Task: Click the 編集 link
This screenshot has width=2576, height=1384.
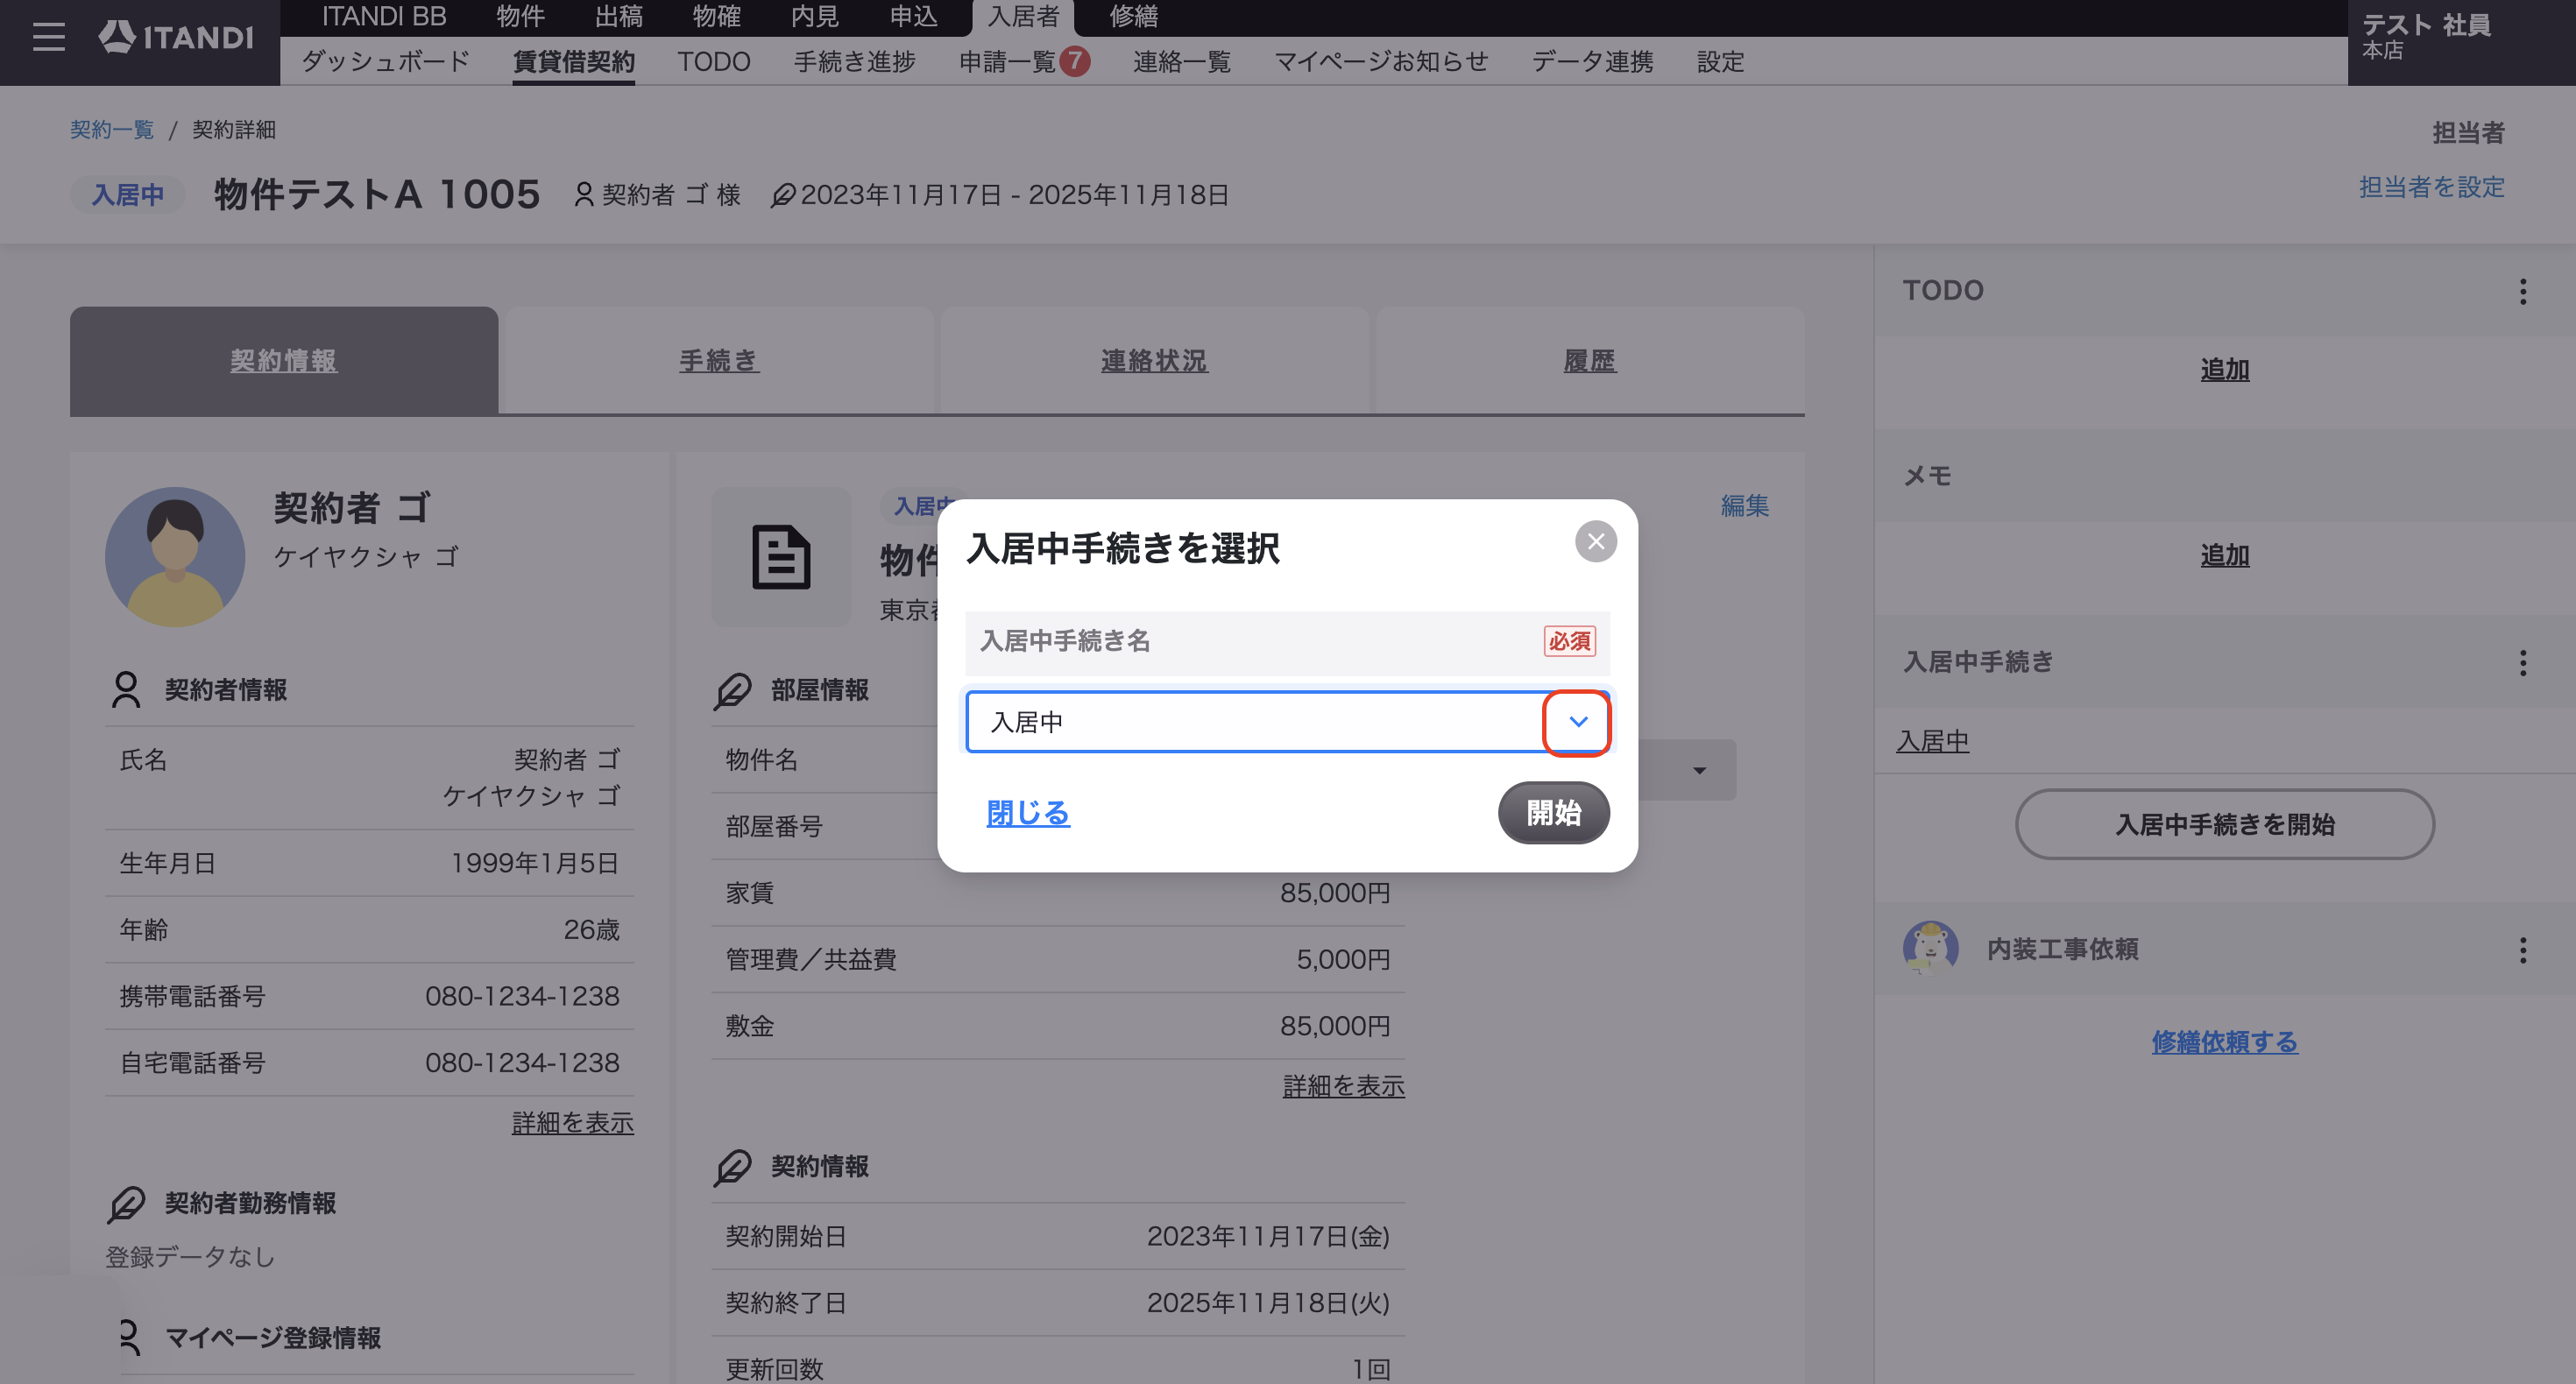Action: pos(1744,506)
